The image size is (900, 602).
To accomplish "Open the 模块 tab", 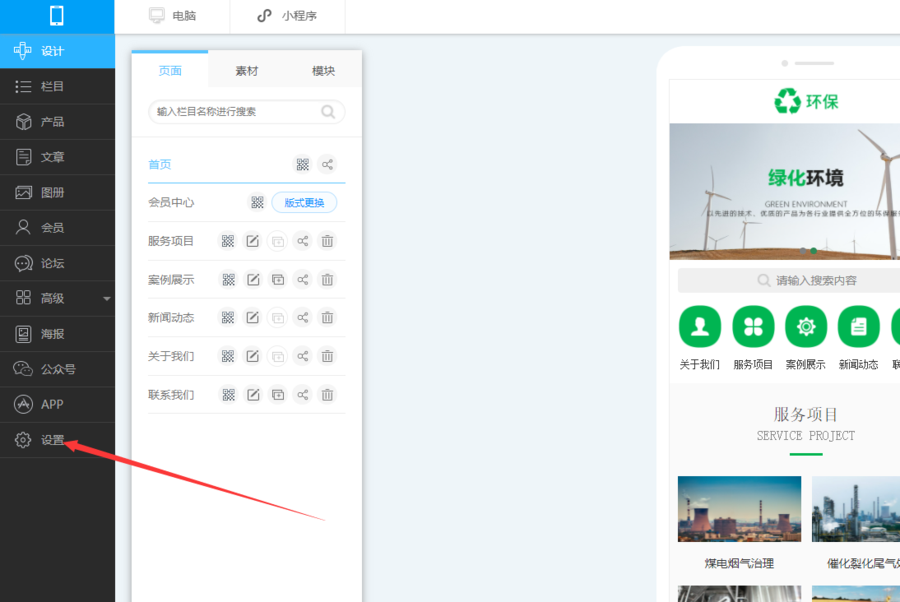I will [323, 71].
